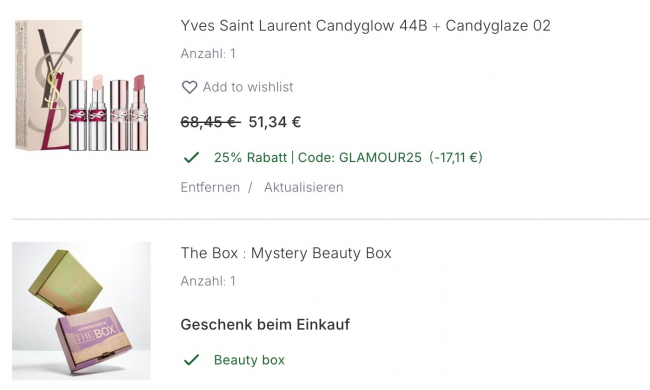Open the Mystery Beauty Box product image
This screenshot has width=650, height=390.
pyautogui.click(x=81, y=311)
